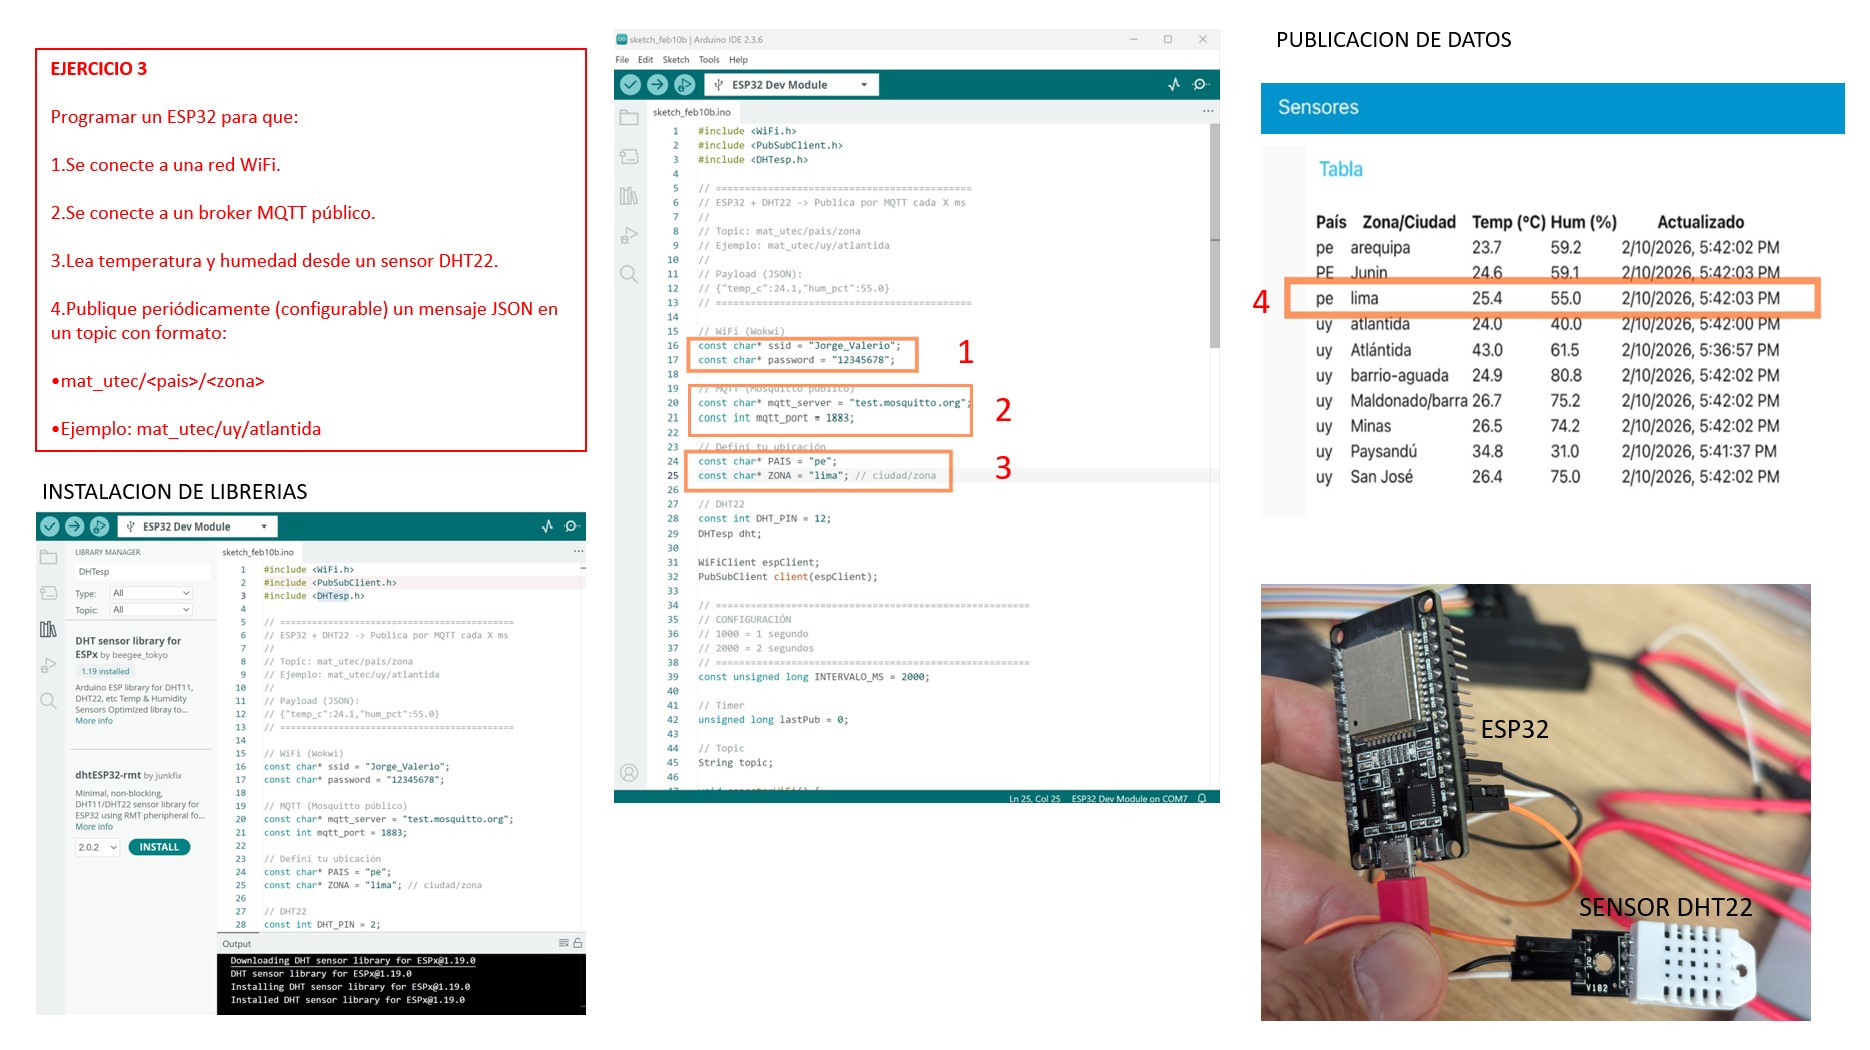1870x1050 pixels.
Task: Open the Tools menu
Action: point(709,60)
